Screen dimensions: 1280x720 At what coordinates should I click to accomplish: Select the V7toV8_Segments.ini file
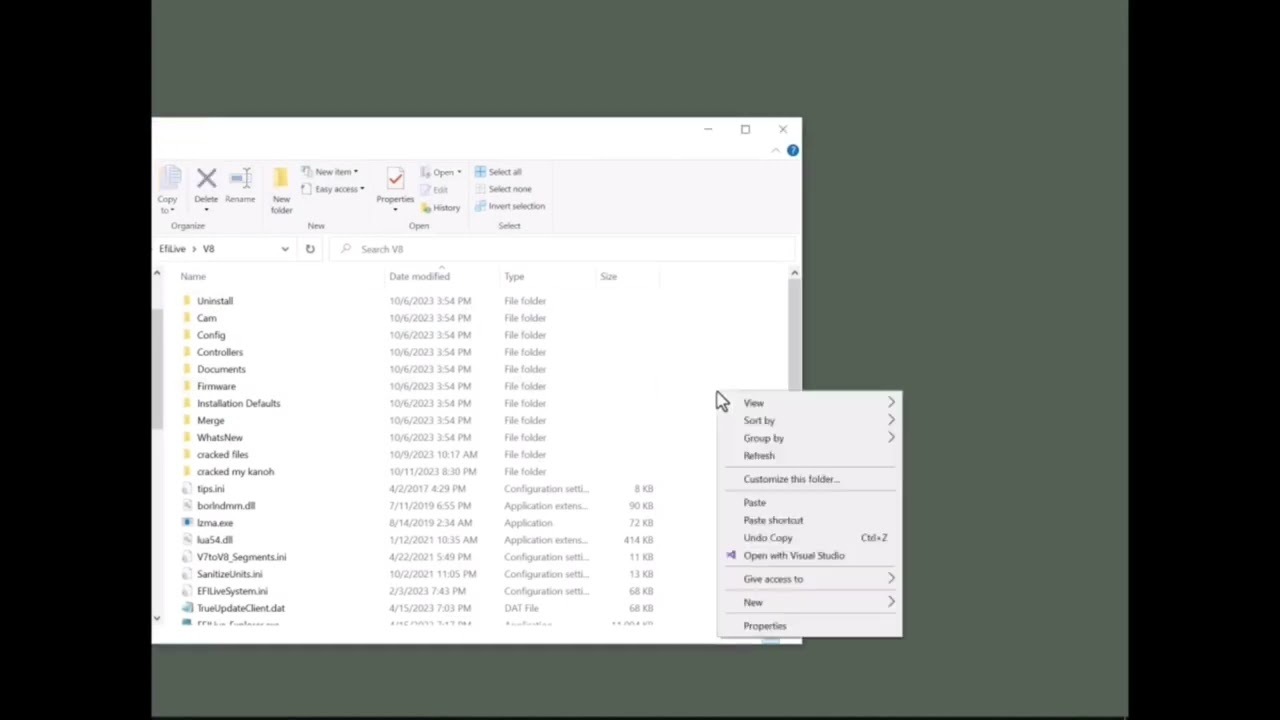click(x=241, y=557)
